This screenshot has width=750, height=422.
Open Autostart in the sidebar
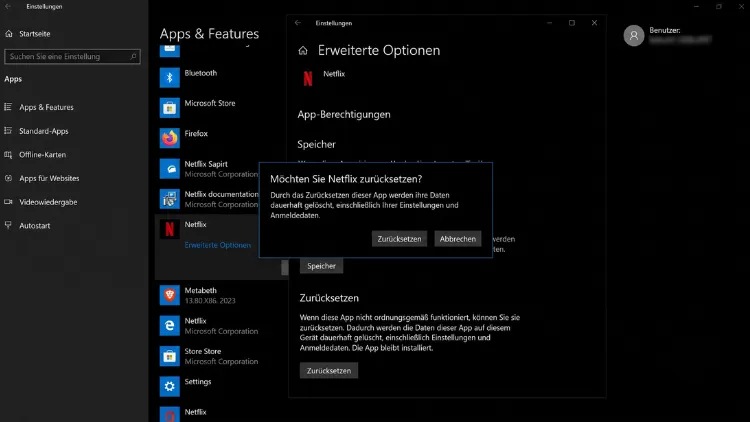point(34,226)
